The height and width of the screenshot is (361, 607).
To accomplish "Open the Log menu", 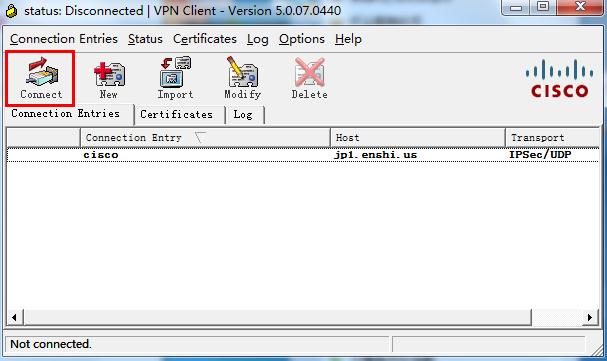I will (x=257, y=39).
